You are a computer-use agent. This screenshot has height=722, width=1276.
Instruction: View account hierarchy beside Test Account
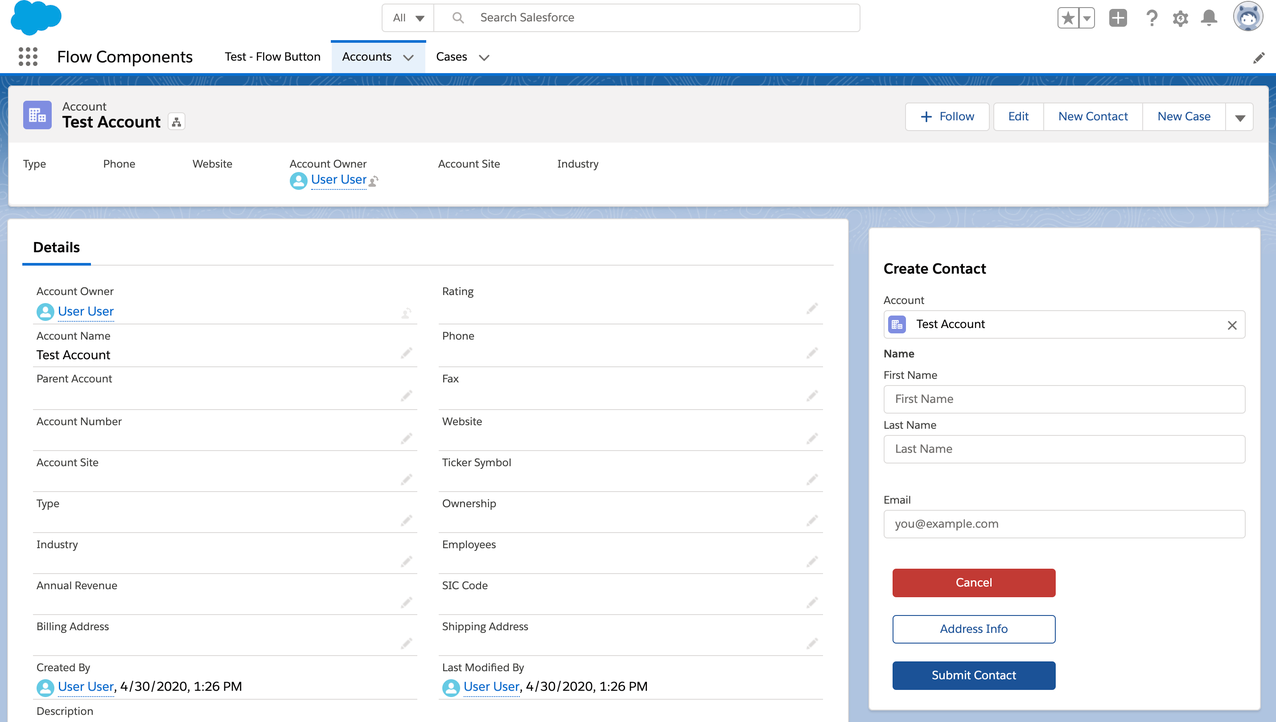(176, 121)
